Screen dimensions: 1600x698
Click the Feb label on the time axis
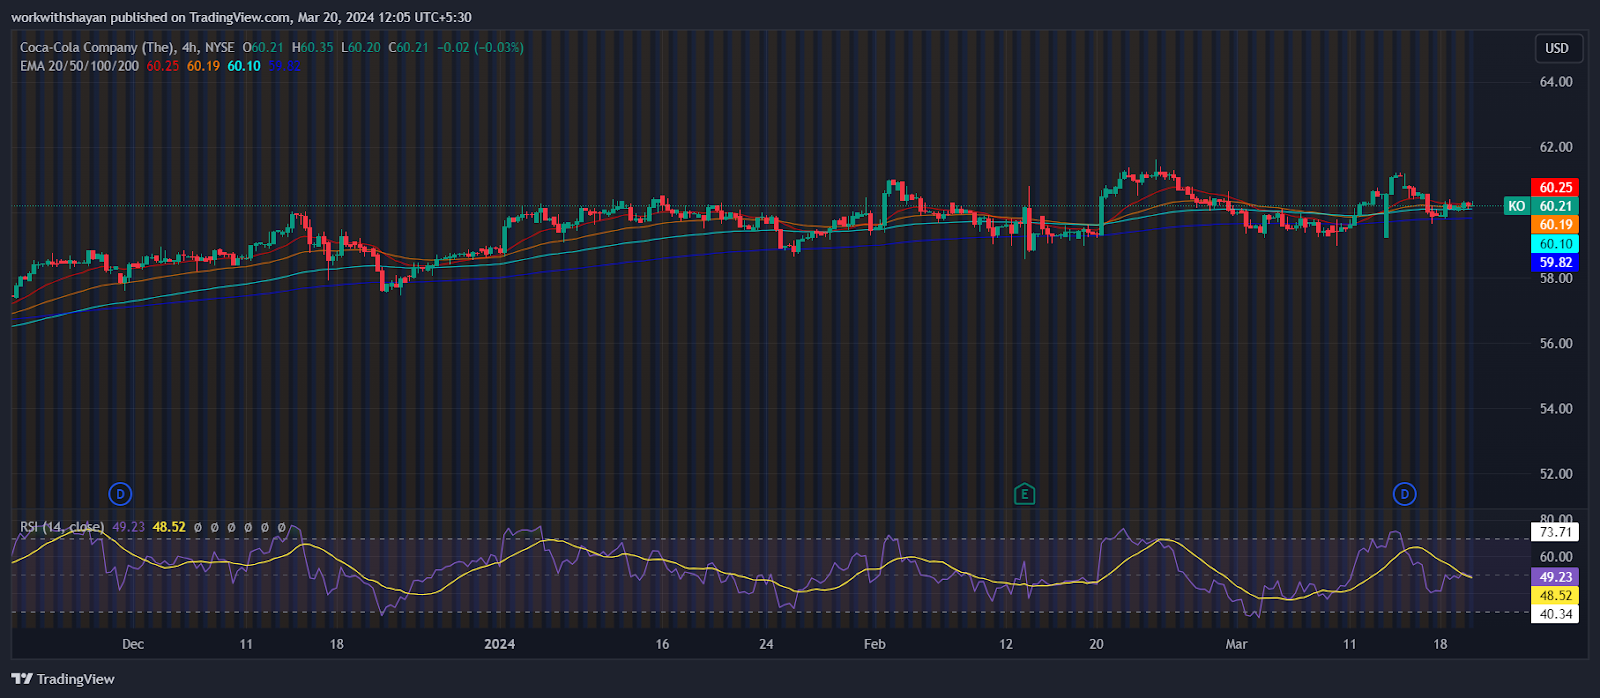point(875,644)
